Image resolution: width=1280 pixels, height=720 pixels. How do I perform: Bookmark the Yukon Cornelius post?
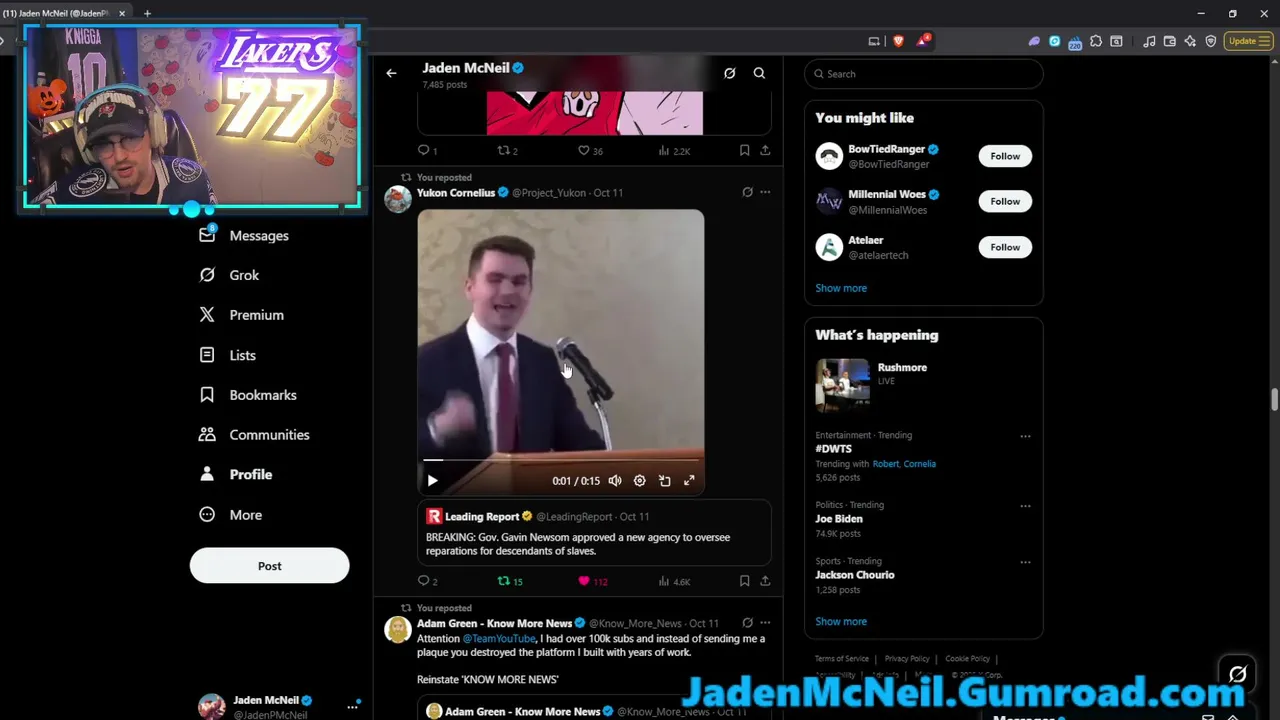click(744, 581)
